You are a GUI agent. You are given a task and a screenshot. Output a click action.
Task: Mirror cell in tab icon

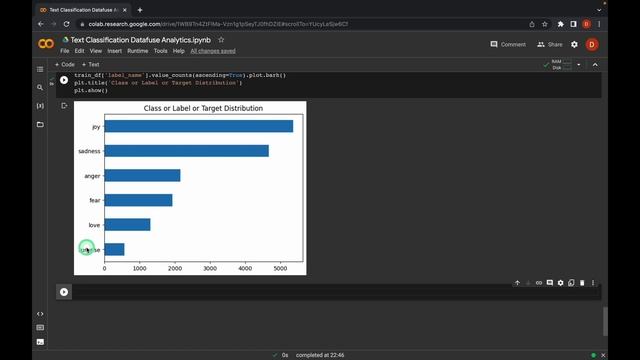click(571, 283)
